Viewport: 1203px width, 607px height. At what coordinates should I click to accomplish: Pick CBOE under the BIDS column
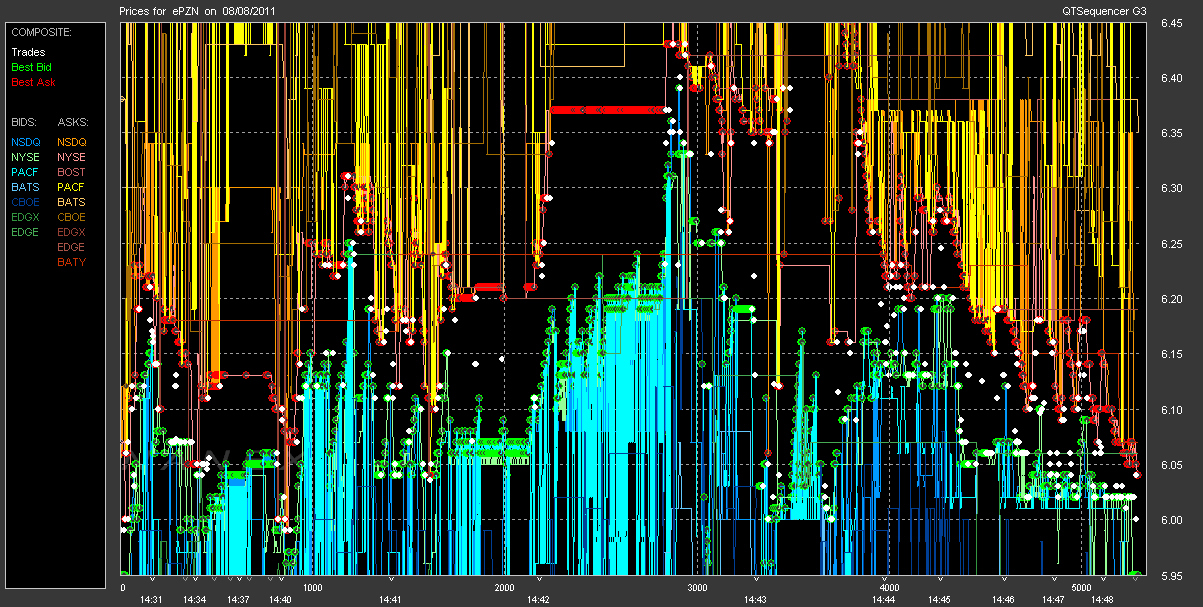coord(26,202)
